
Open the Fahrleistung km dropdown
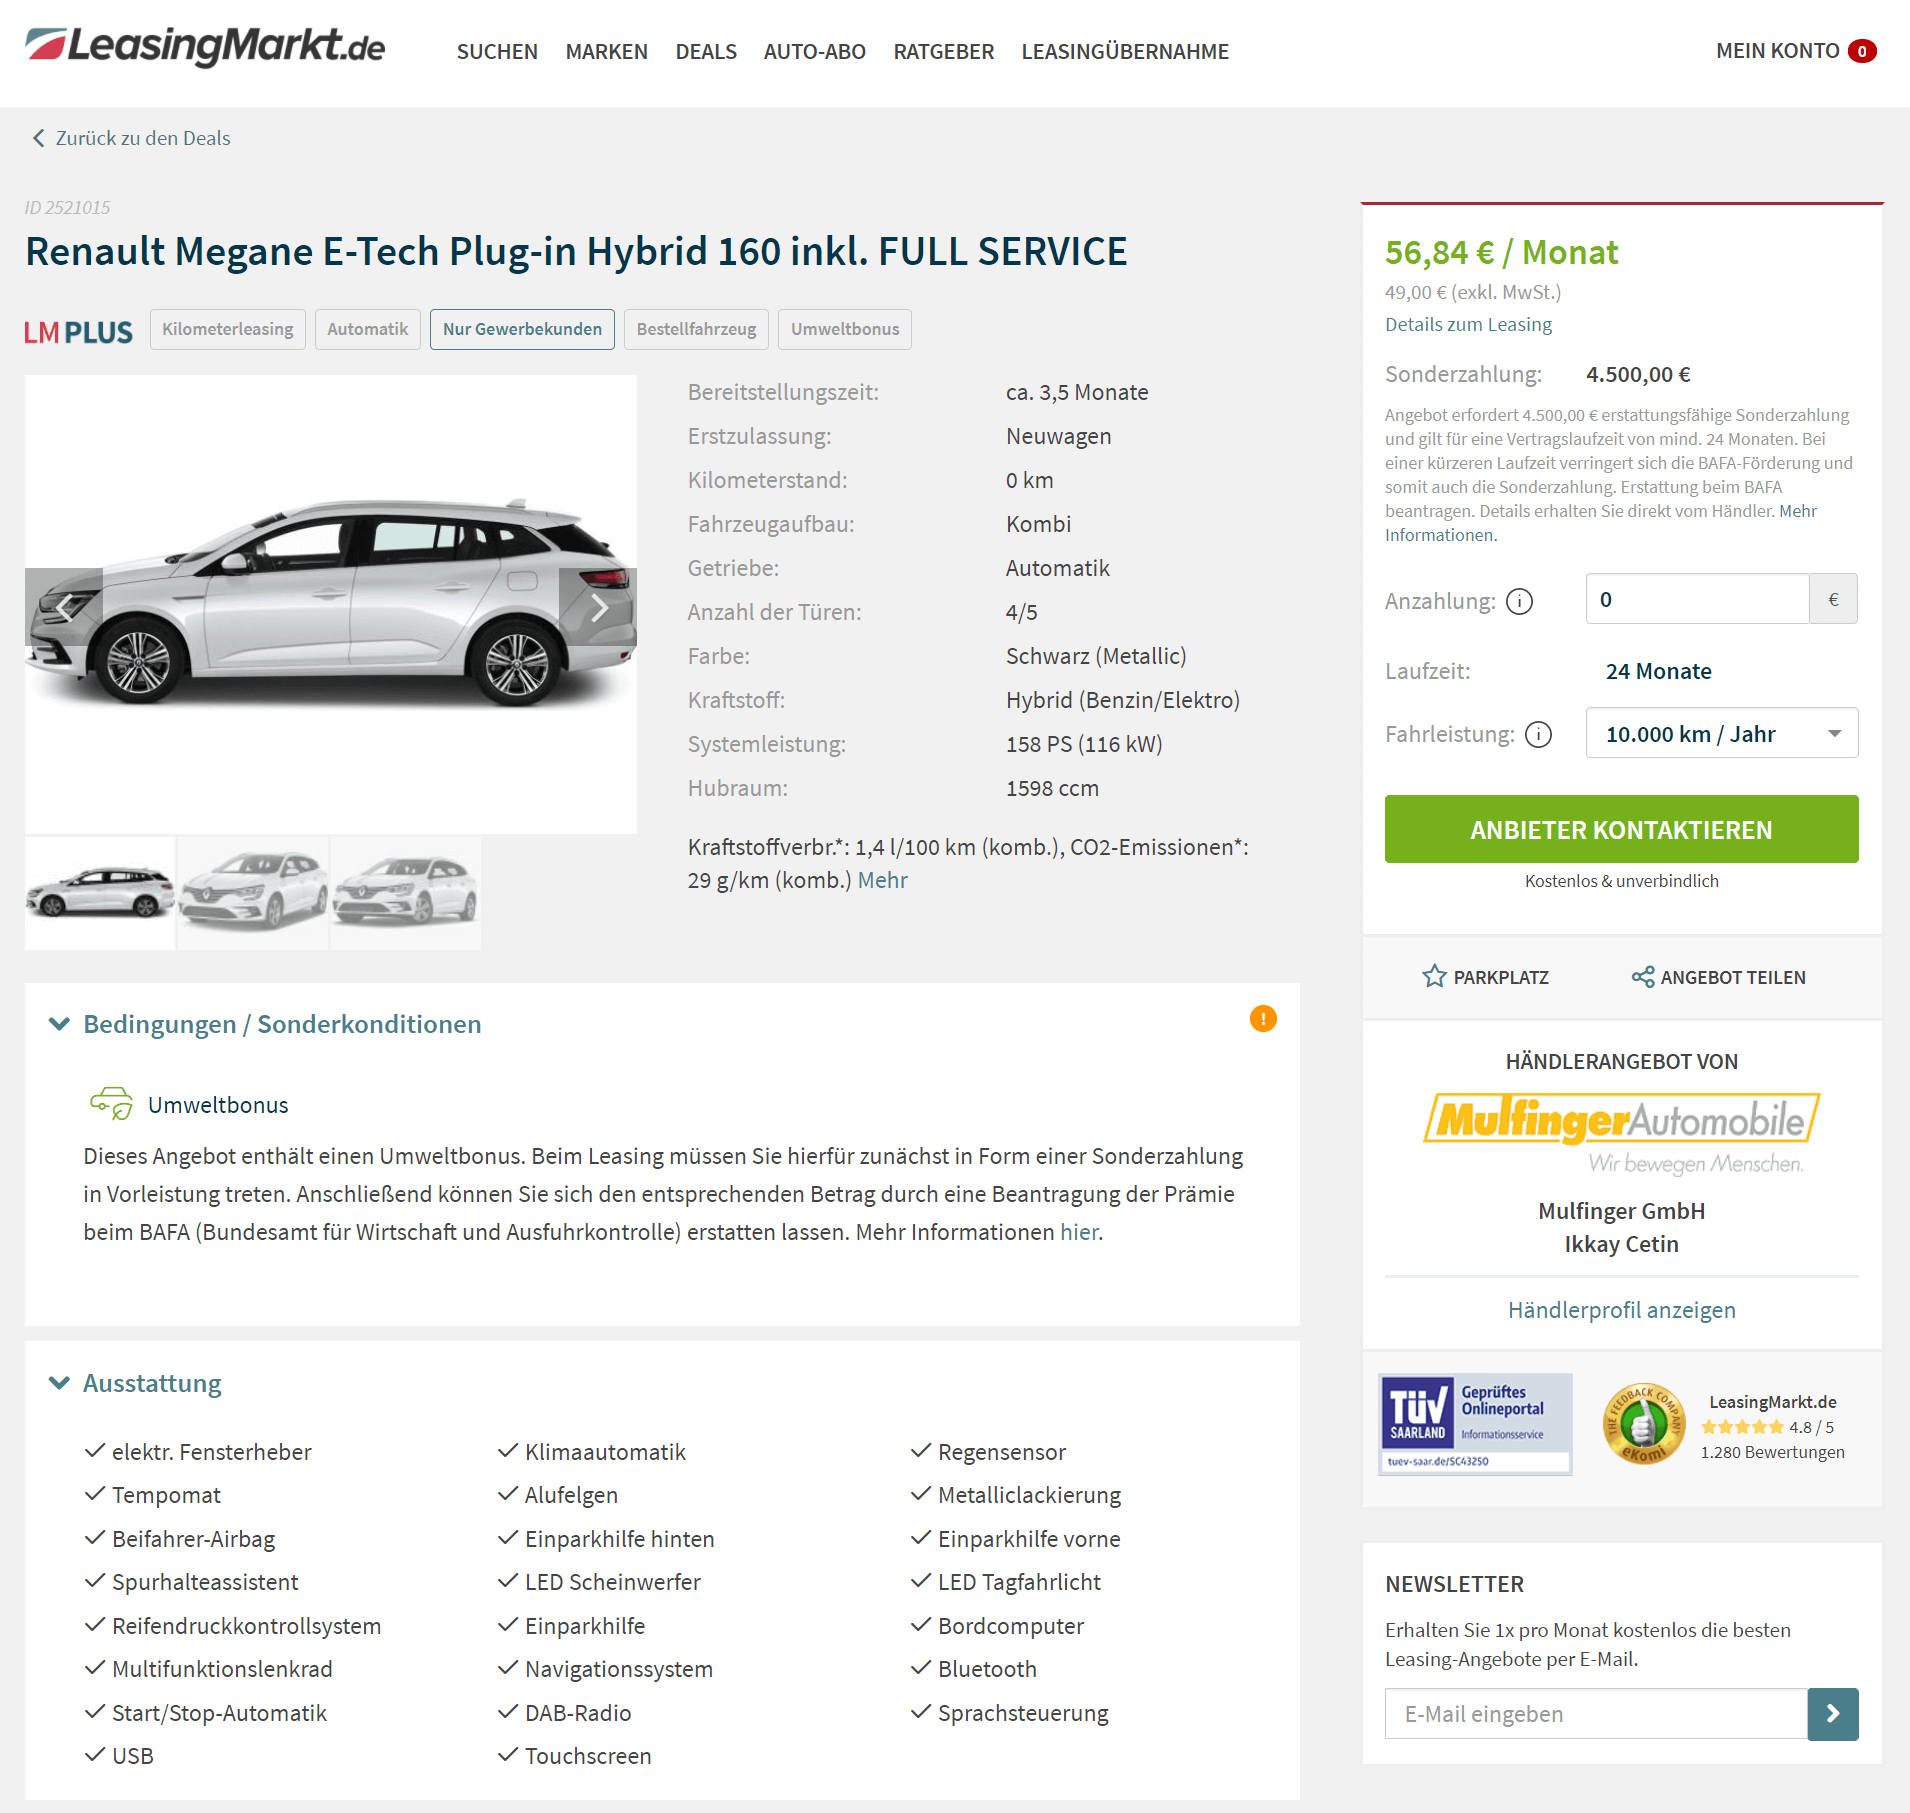pyautogui.click(x=1721, y=733)
